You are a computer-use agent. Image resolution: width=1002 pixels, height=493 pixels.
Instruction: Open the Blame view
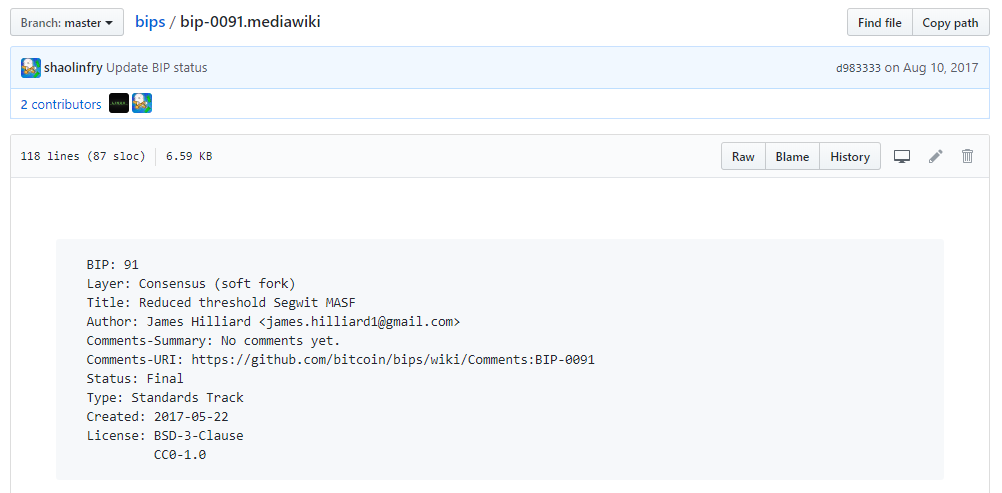(x=792, y=156)
